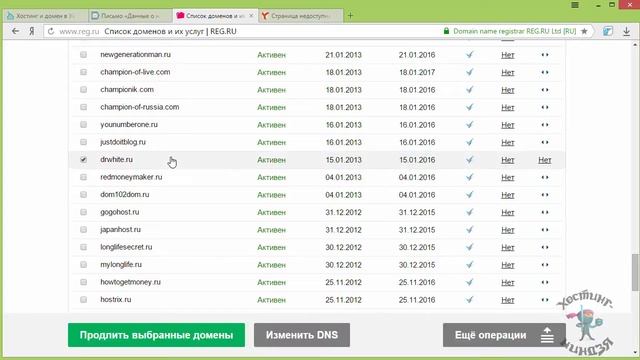Bookmark page with star icon
Screen dimensions: 640x360
584,31
